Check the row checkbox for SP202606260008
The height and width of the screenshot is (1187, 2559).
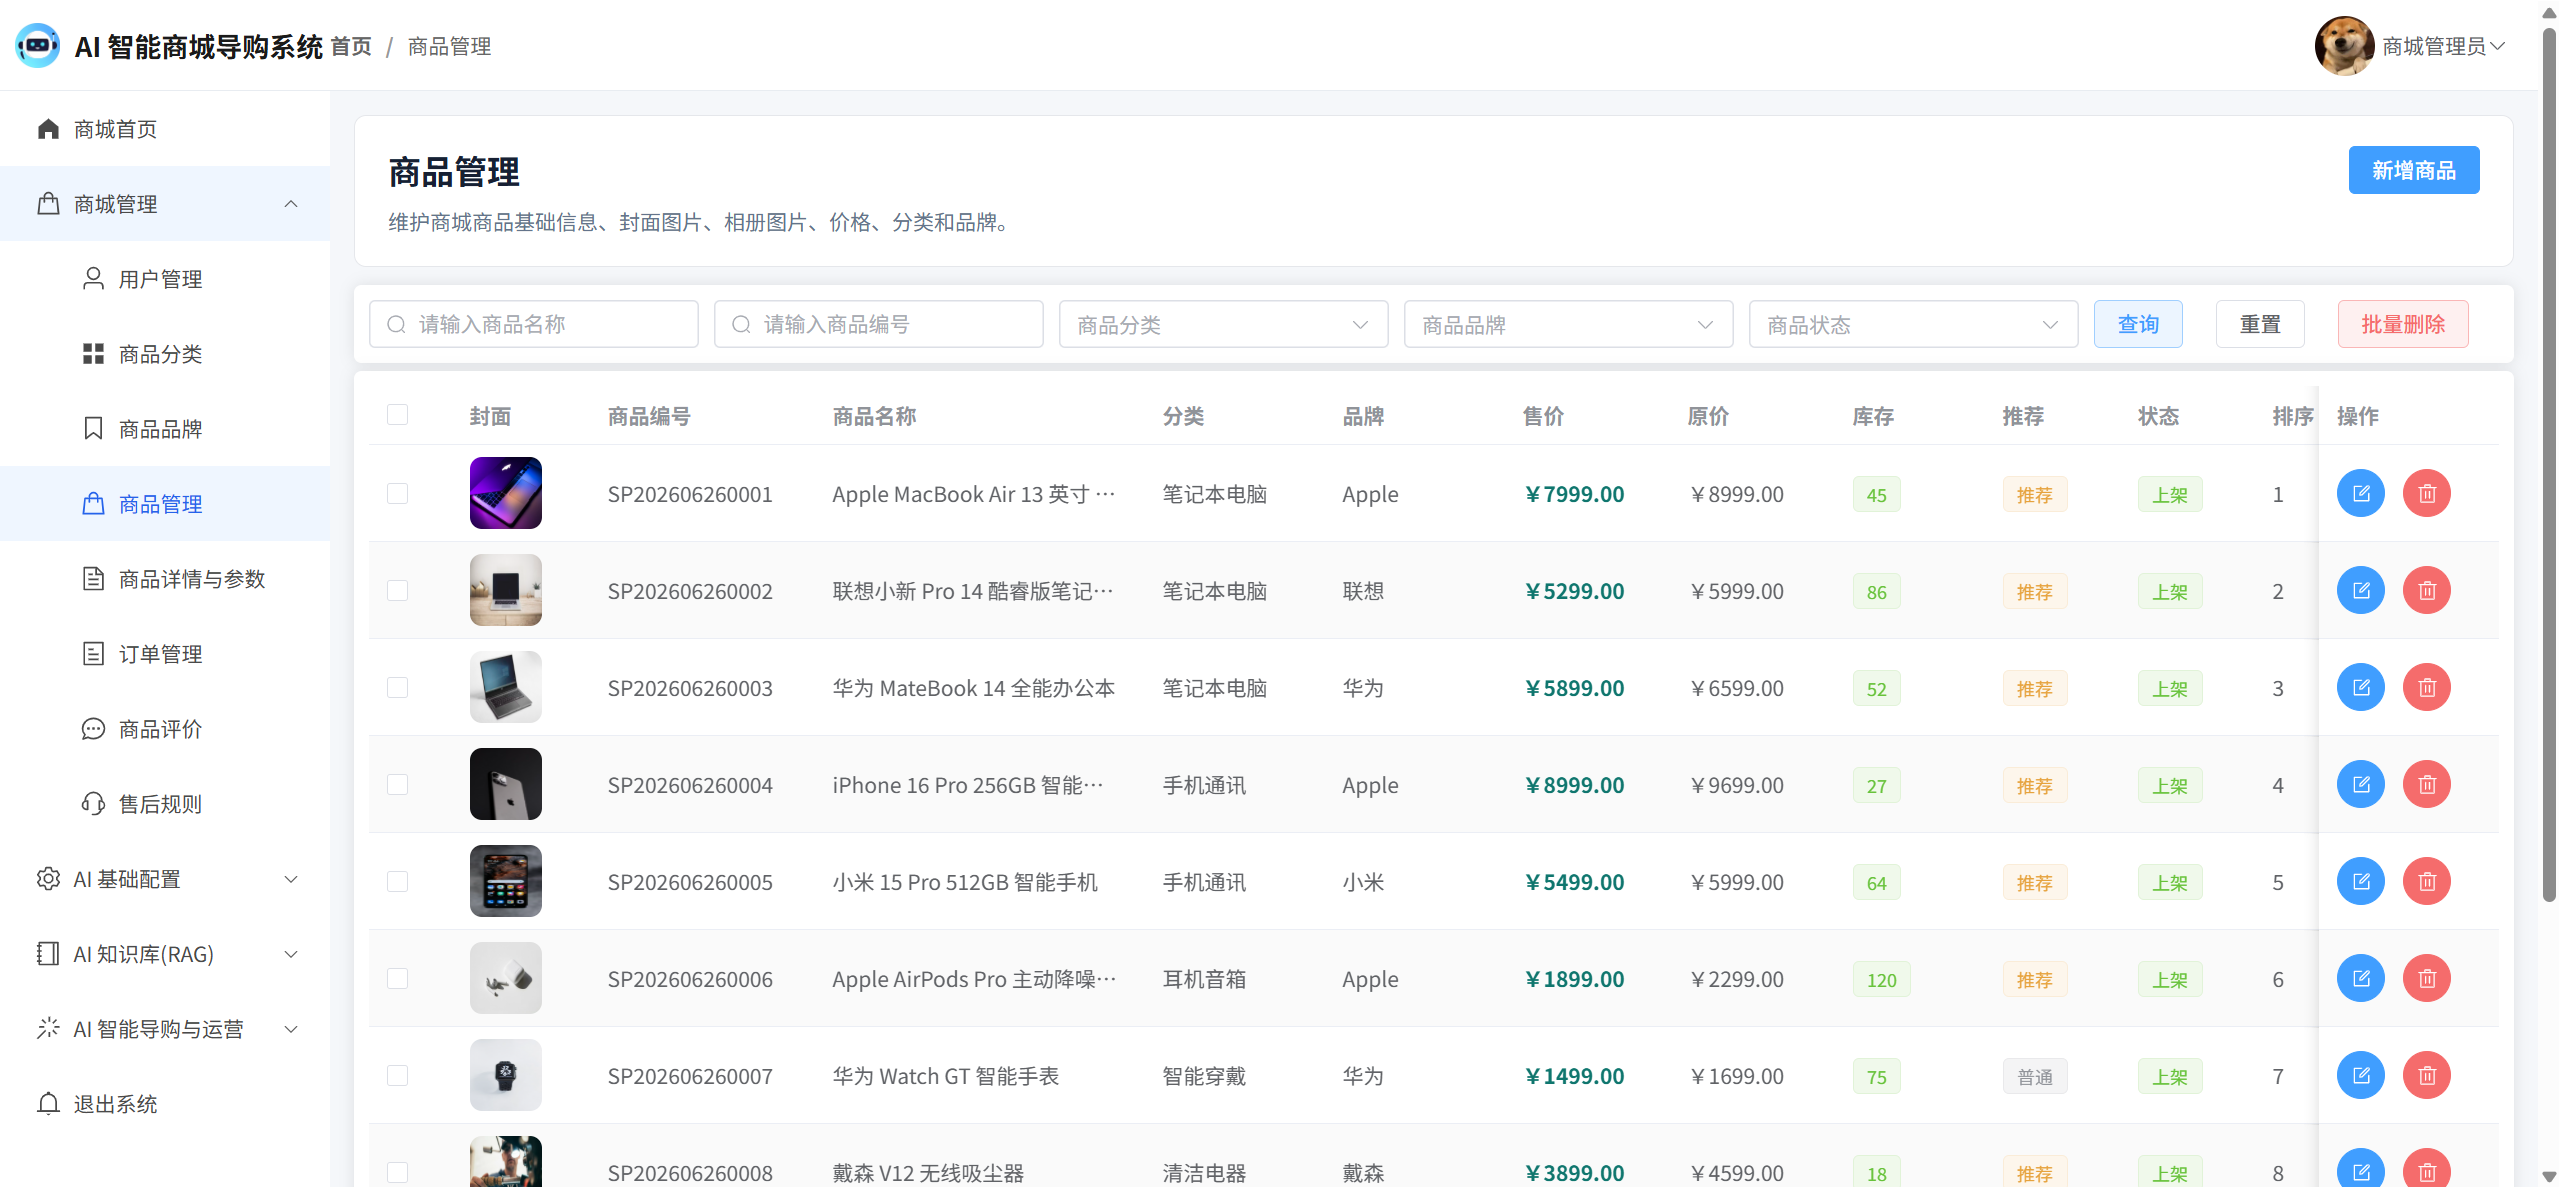[397, 1173]
